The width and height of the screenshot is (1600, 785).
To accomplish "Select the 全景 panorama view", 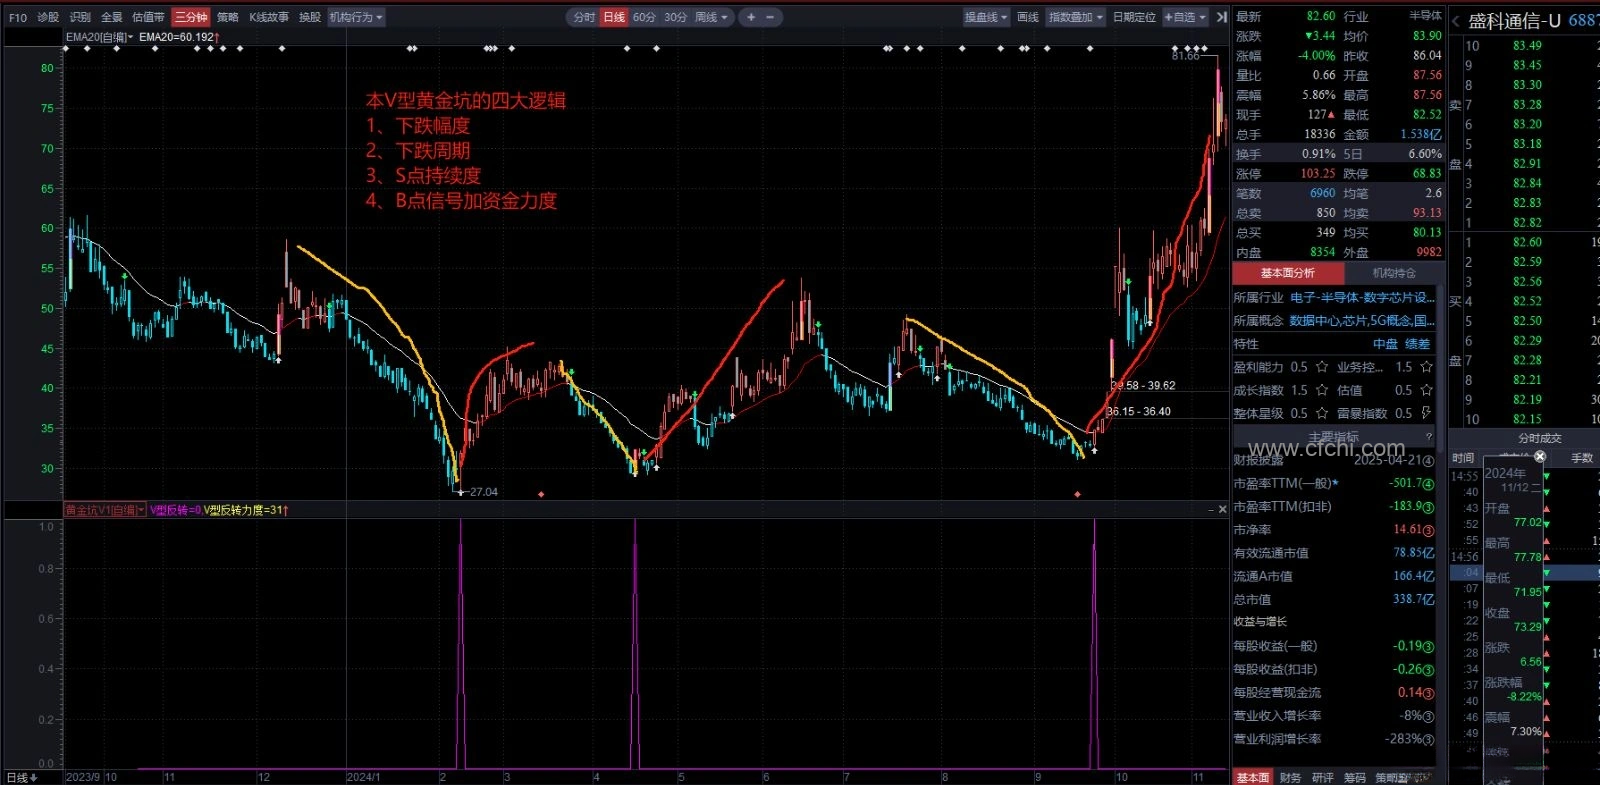I will click(112, 17).
